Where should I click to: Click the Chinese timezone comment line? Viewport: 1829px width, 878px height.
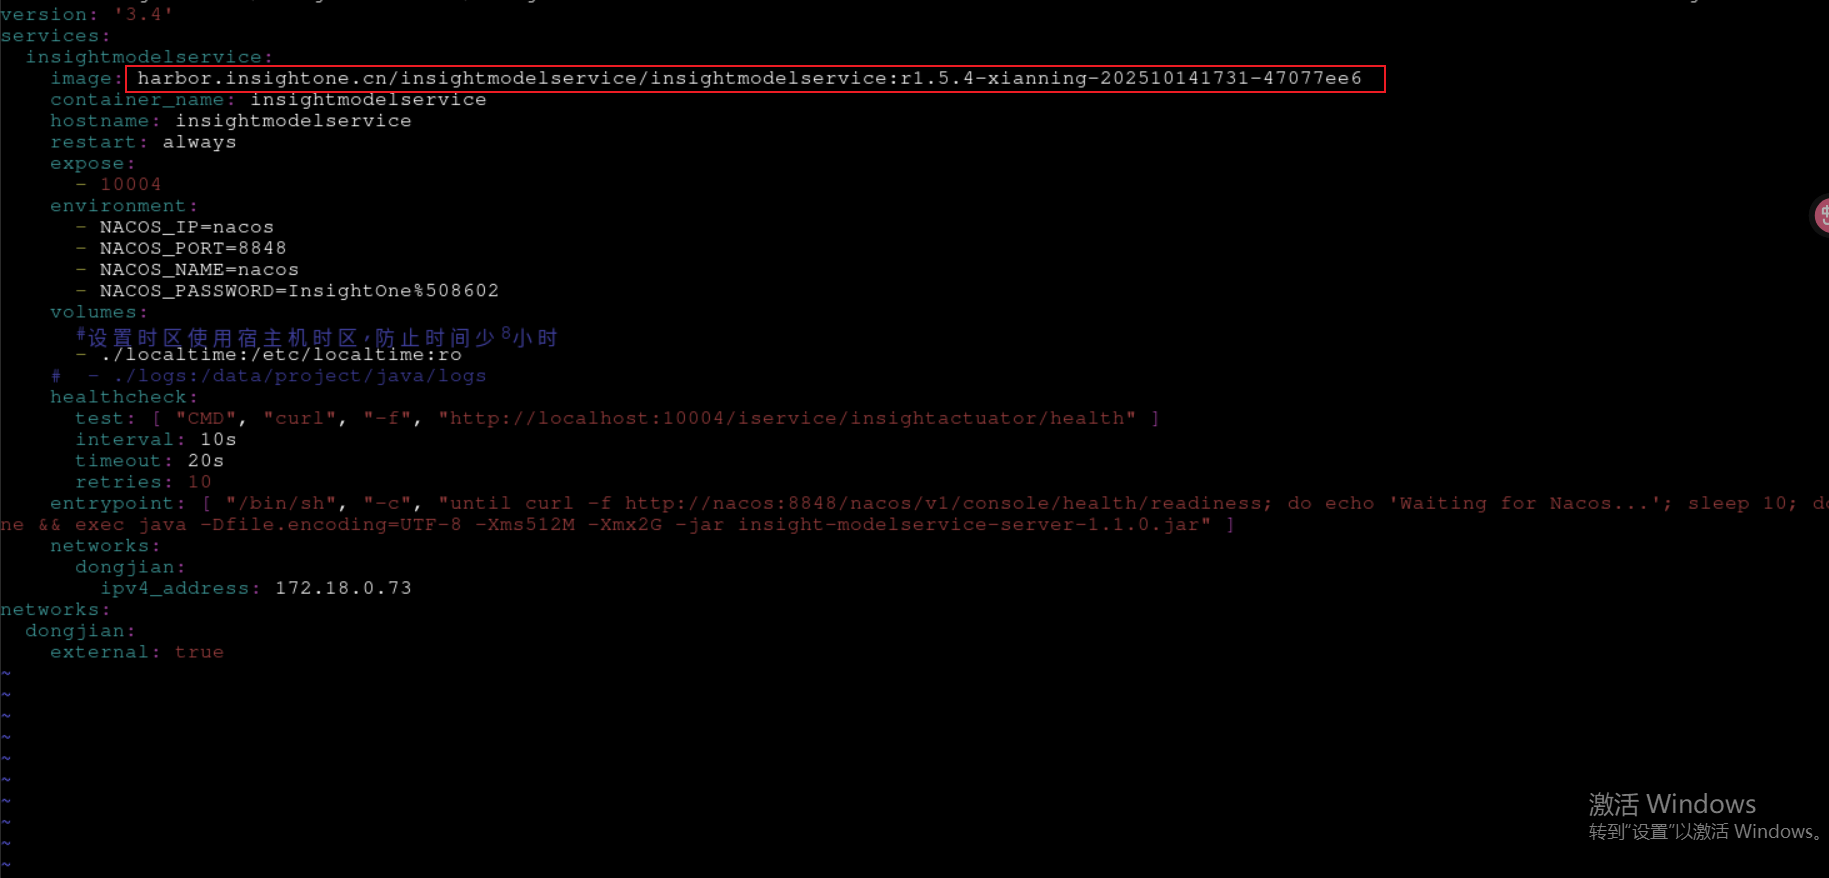(x=317, y=336)
